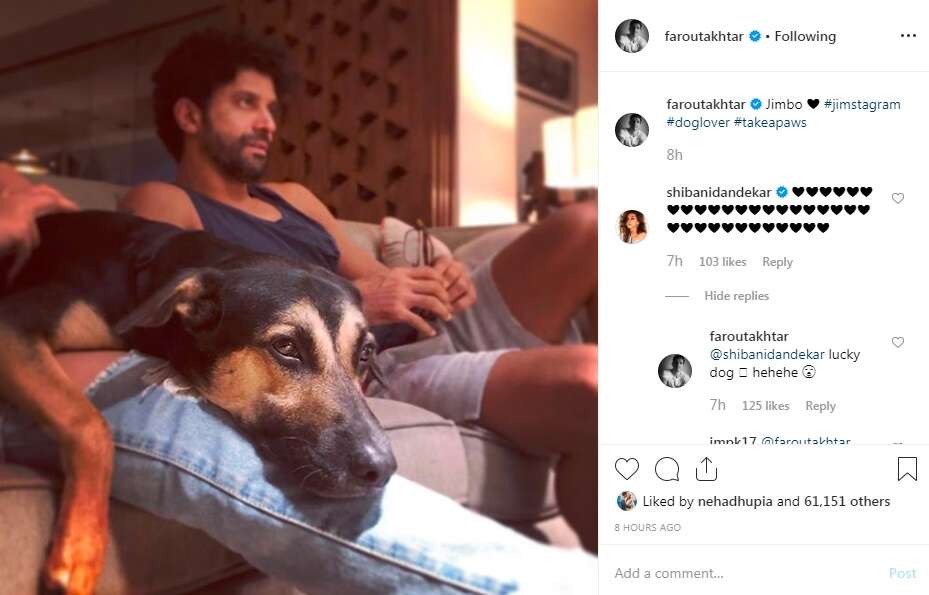Open the #doglover hashtag link
Viewport: 929px width, 595px height.
click(698, 123)
